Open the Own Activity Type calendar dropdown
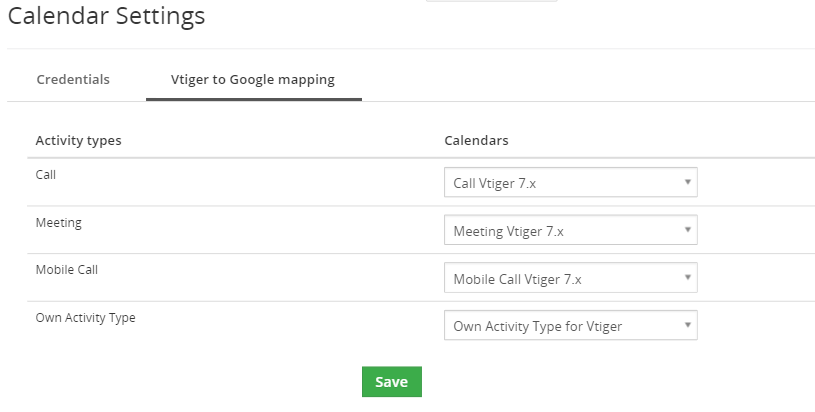 (x=571, y=326)
